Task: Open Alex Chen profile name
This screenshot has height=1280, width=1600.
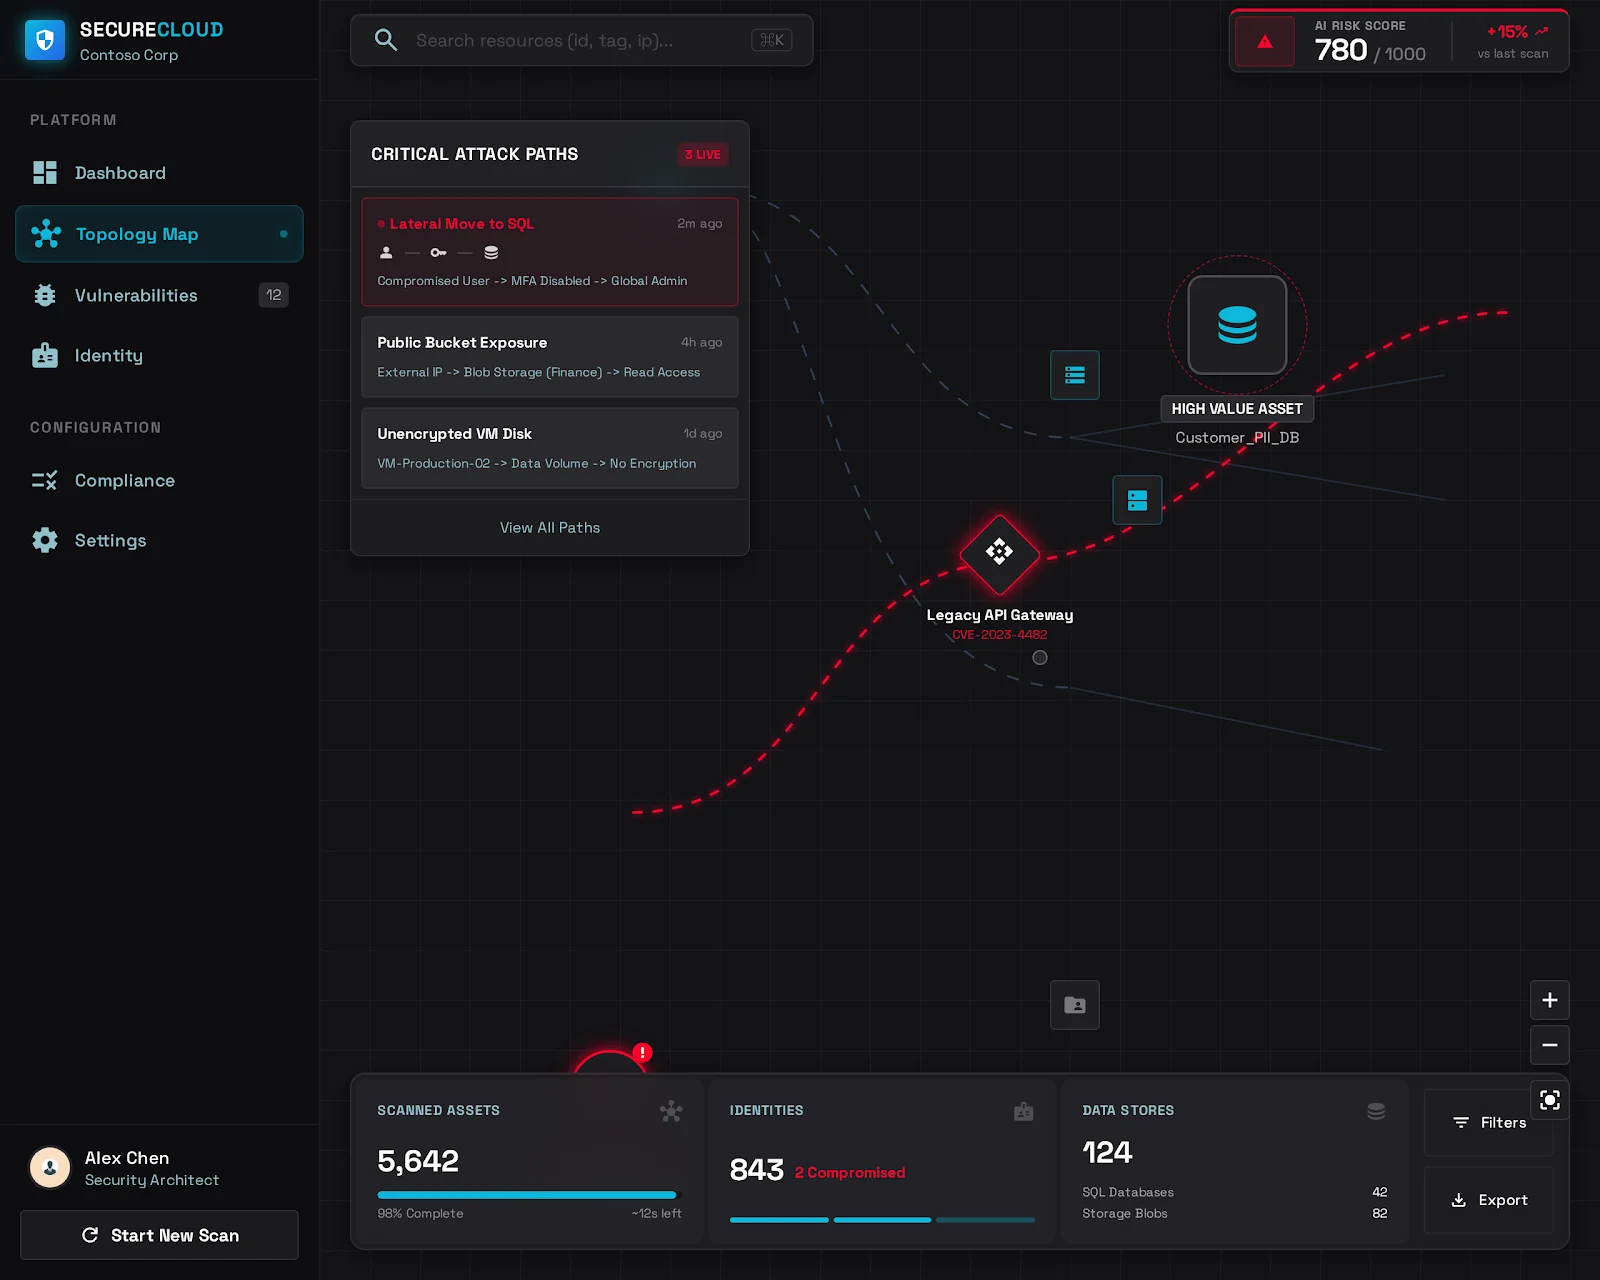Action: 127,1158
